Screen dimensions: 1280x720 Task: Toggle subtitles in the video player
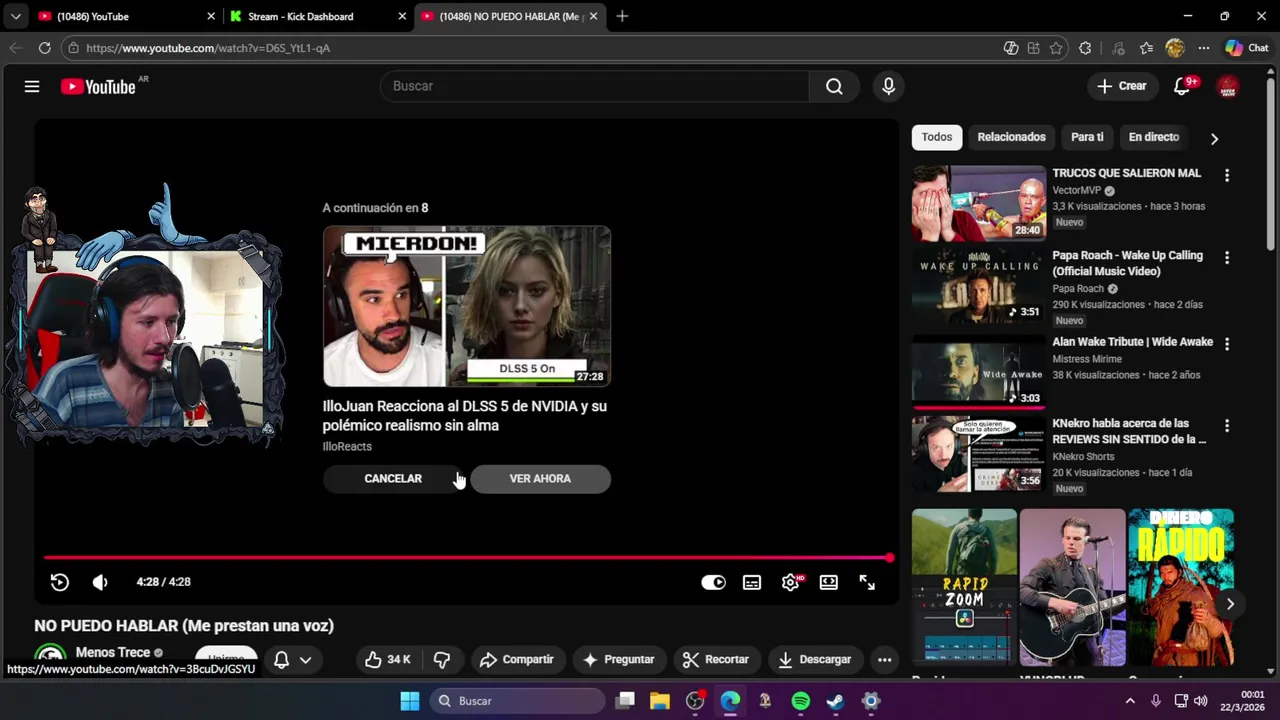point(752,582)
